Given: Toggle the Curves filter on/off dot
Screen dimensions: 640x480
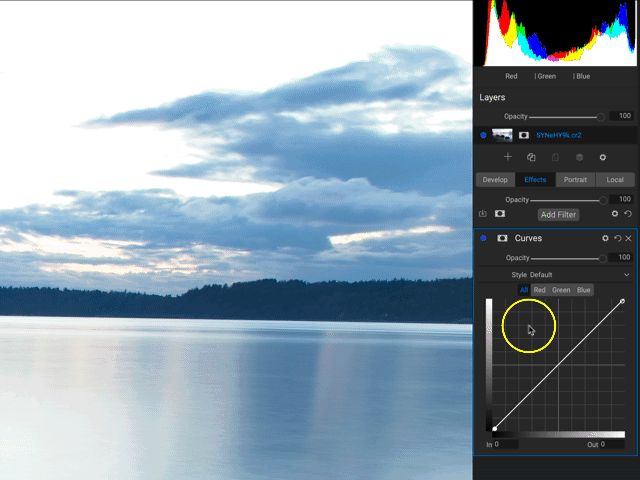Looking at the screenshot, I should point(483,238).
